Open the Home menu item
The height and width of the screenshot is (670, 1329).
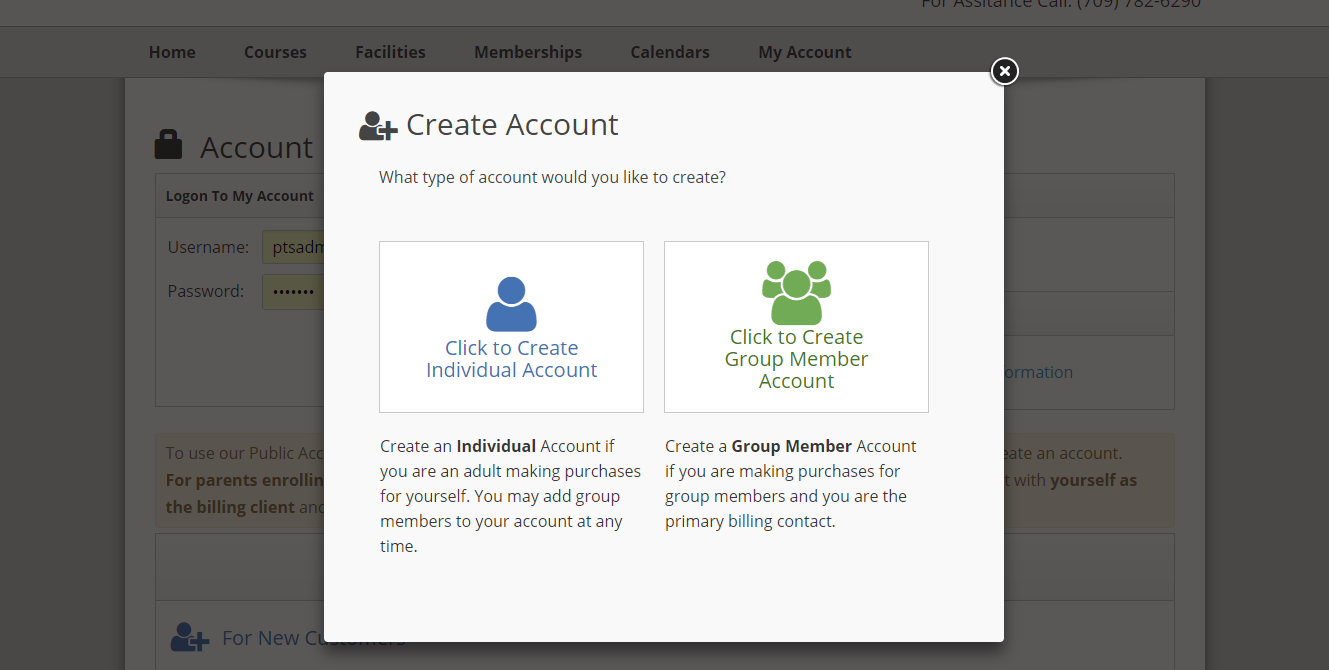(172, 52)
